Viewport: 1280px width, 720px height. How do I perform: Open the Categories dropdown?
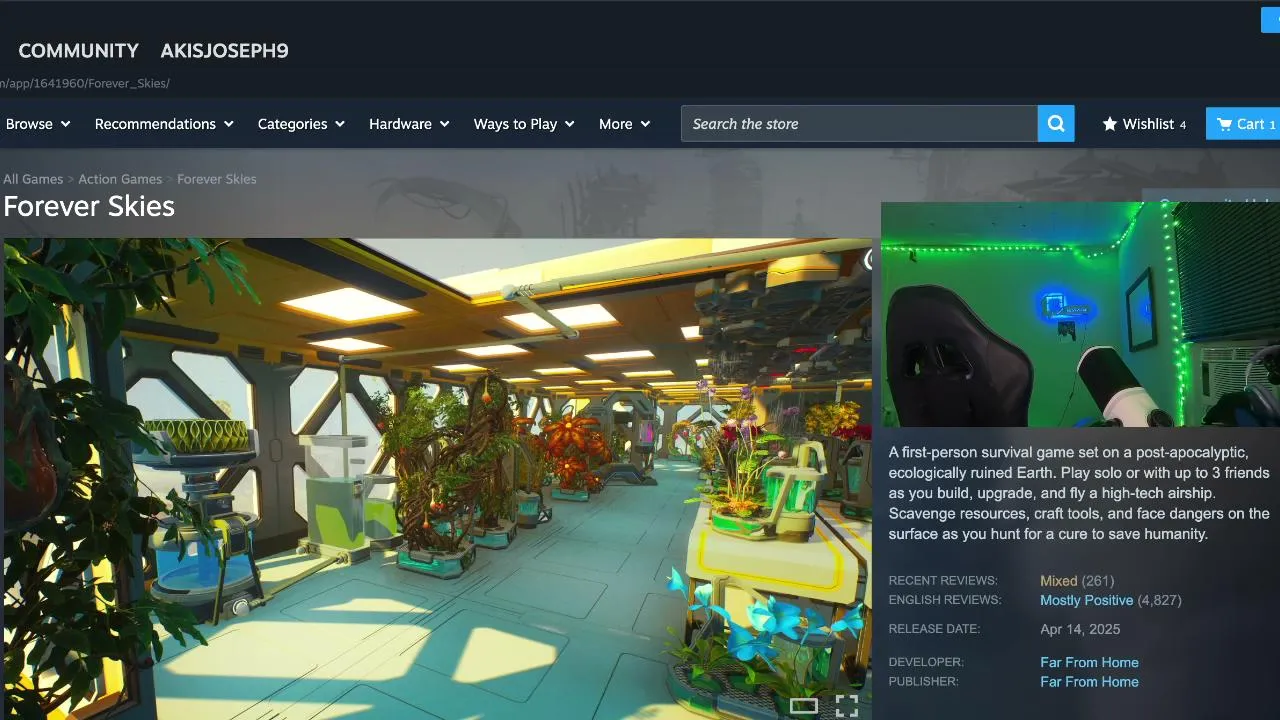301,124
